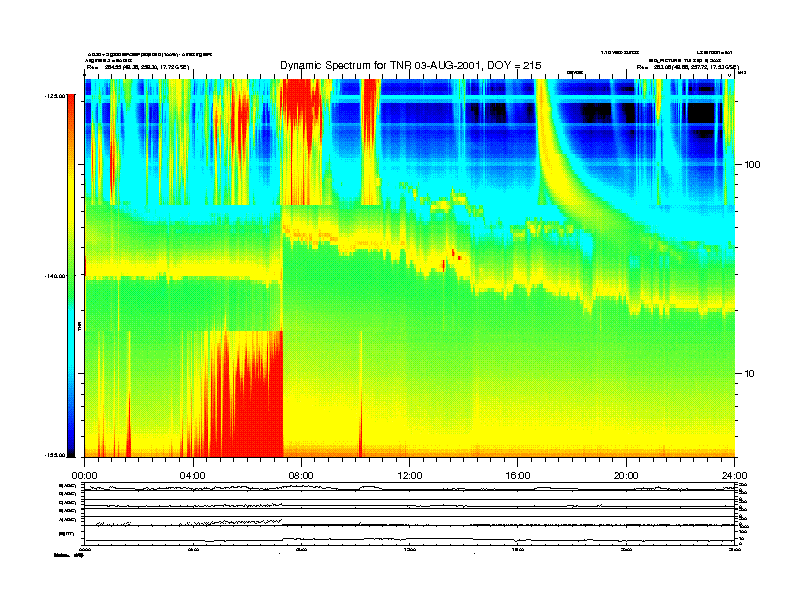This screenshot has height=612, width=792.
Task: Click the green middle of the color bar
Action: [71, 276]
